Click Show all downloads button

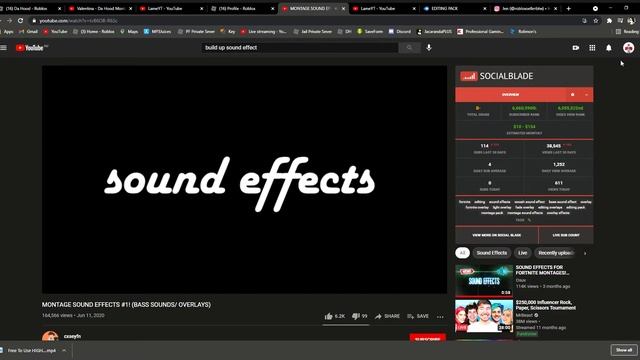coord(624,350)
